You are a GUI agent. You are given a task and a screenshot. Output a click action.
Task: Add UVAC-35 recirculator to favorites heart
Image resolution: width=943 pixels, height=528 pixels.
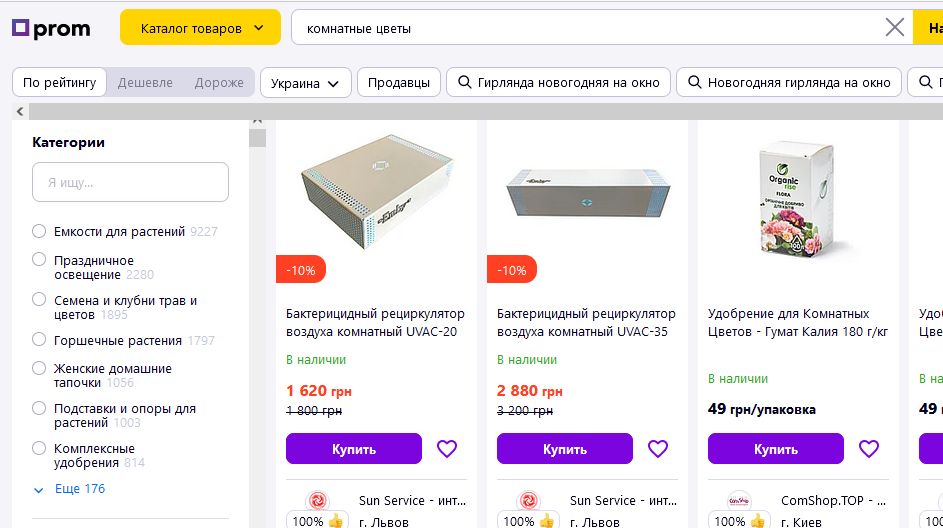pyautogui.click(x=658, y=449)
